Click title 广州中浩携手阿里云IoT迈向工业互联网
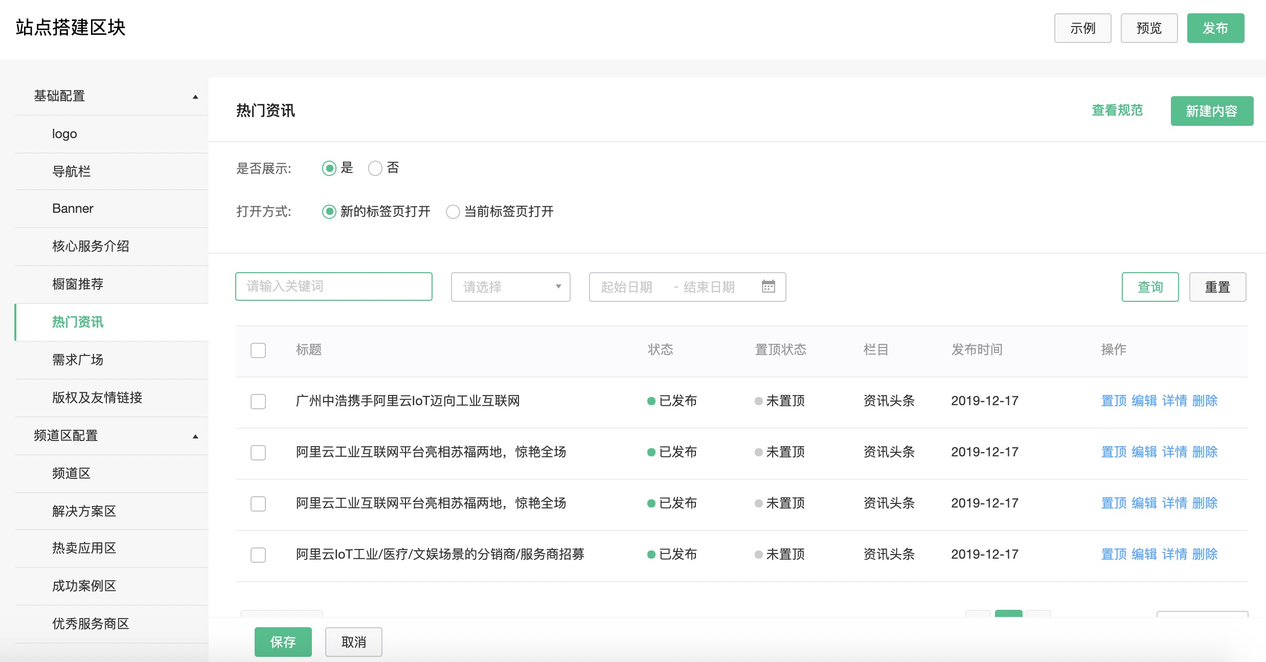The height and width of the screenshot is (662, 1266). click(408, 401)
